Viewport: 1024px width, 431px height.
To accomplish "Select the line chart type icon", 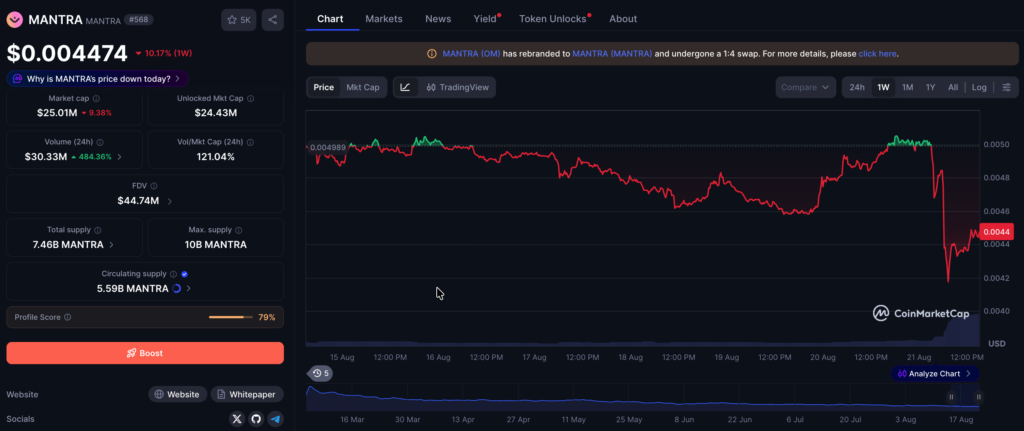I will (x=405, y=88).
